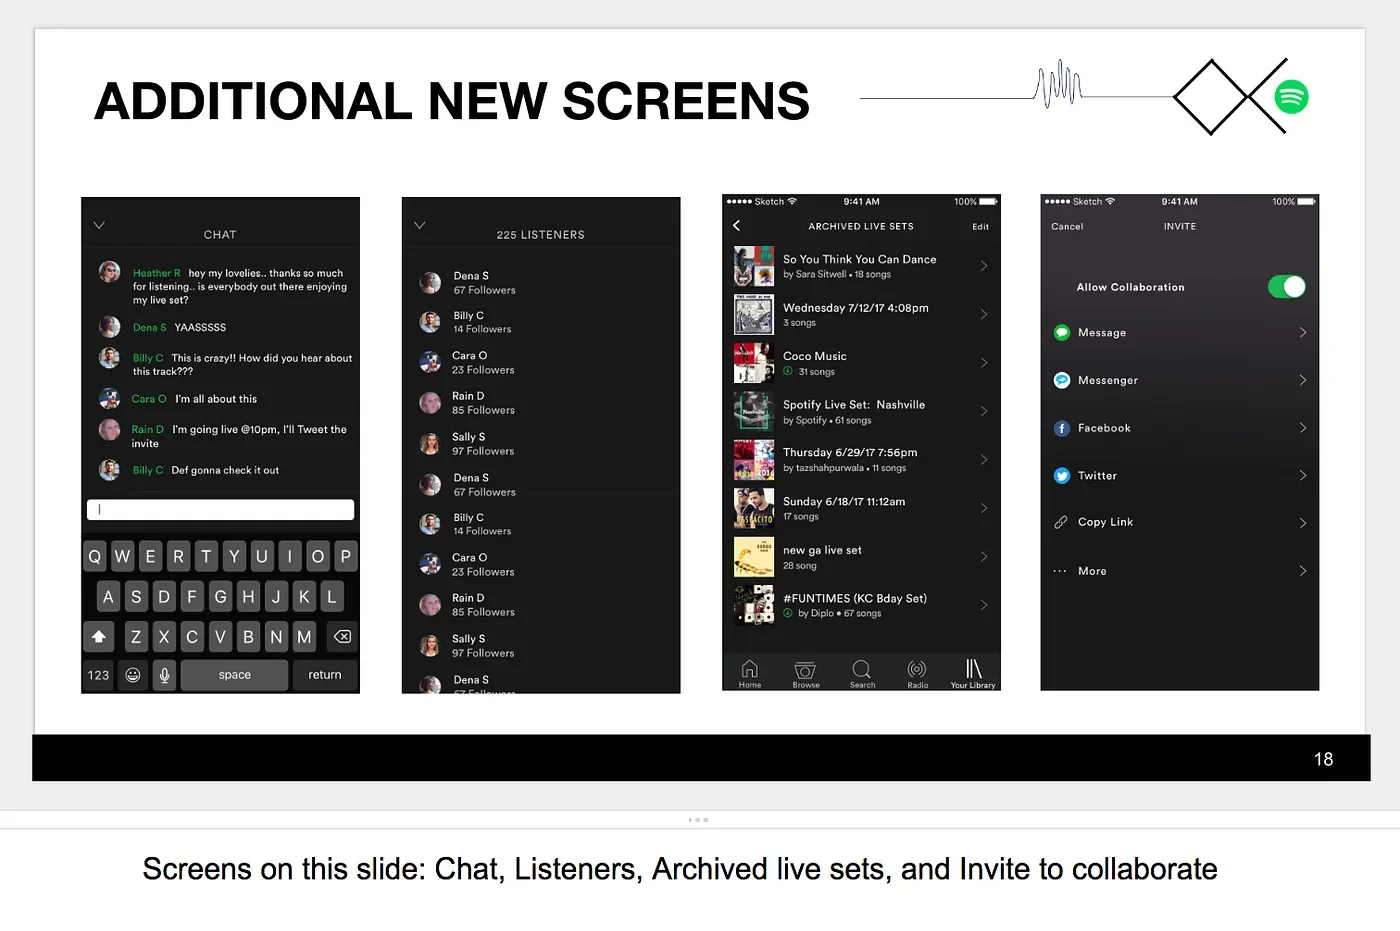Switch to the Home tab
1400x931 pixels.
coord(750,674)
